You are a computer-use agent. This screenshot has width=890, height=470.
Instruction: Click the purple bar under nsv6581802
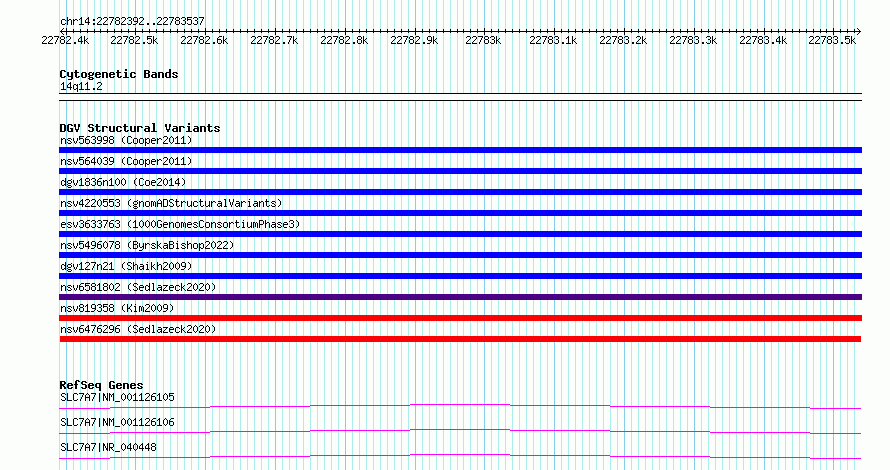pyautogui.click(x=460, y=297)
